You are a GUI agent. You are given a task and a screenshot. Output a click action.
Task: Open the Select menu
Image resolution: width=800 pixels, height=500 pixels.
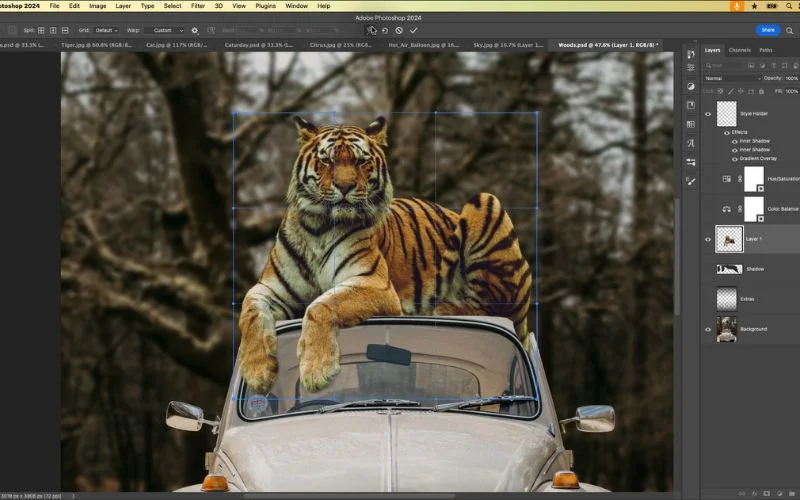pos(172,6)
